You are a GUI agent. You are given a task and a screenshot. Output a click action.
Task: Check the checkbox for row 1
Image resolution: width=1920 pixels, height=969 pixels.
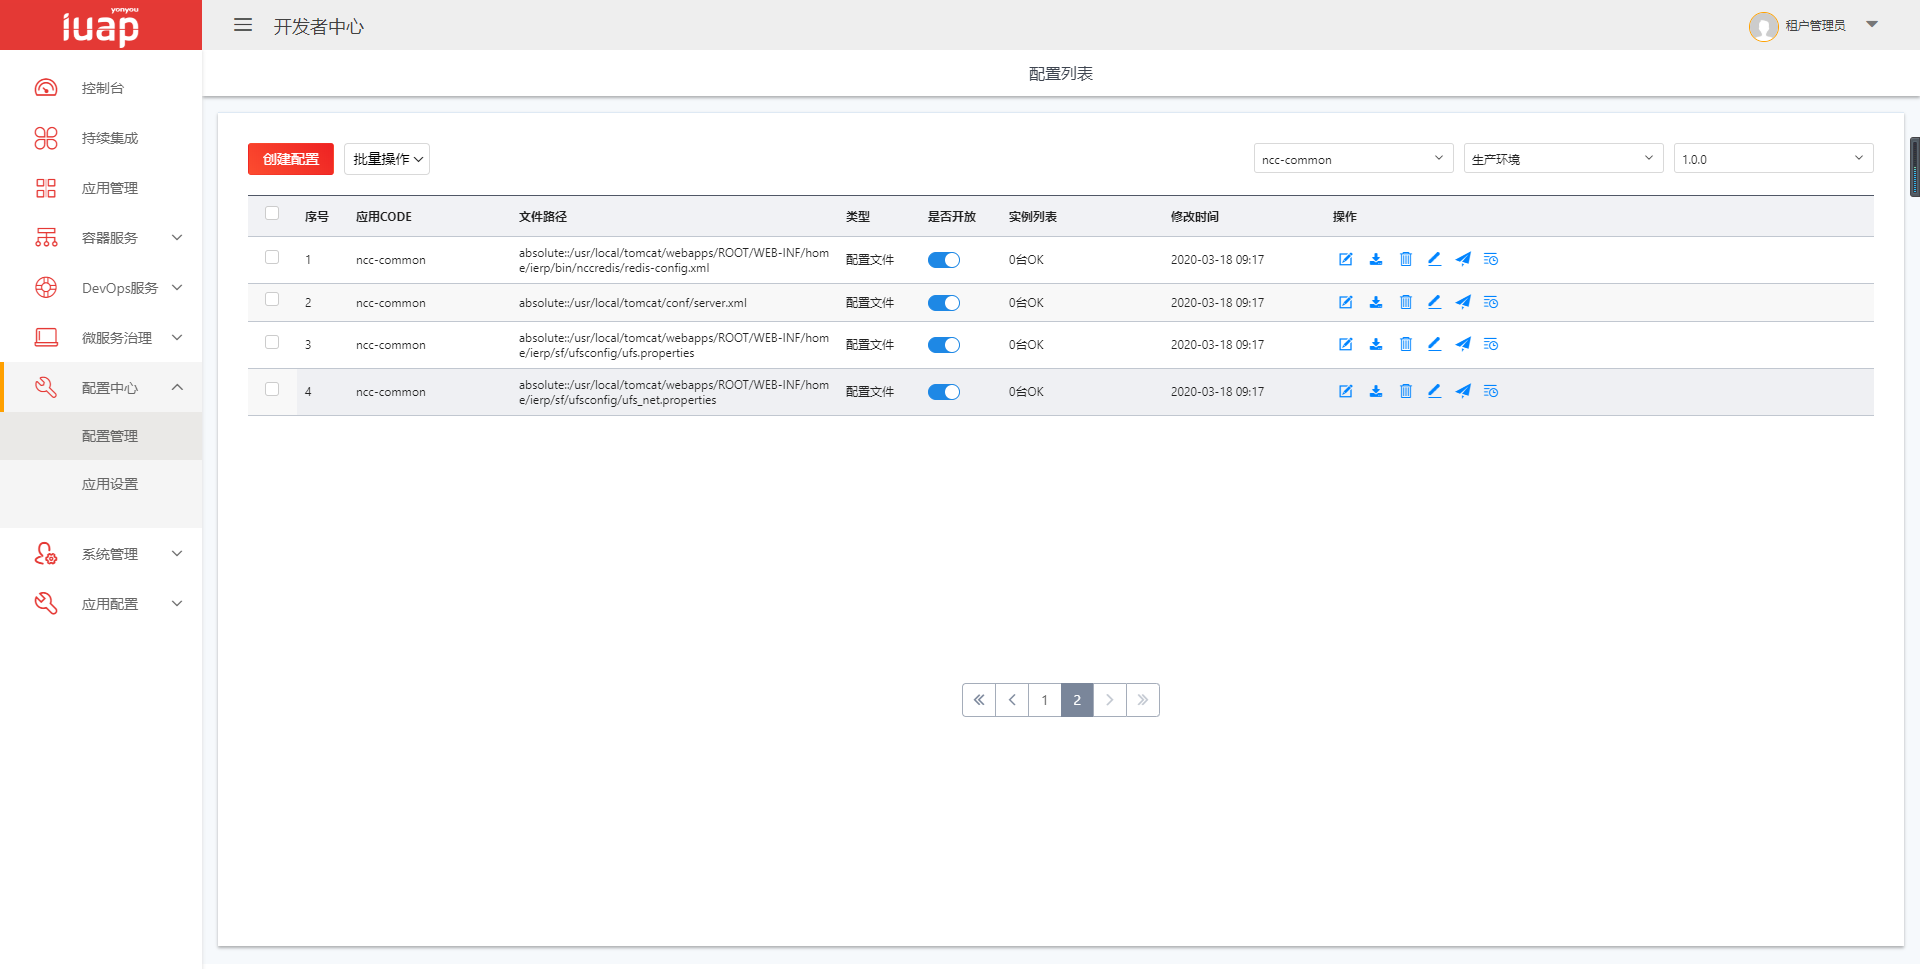pyautogui.click(x=272, y=257)
